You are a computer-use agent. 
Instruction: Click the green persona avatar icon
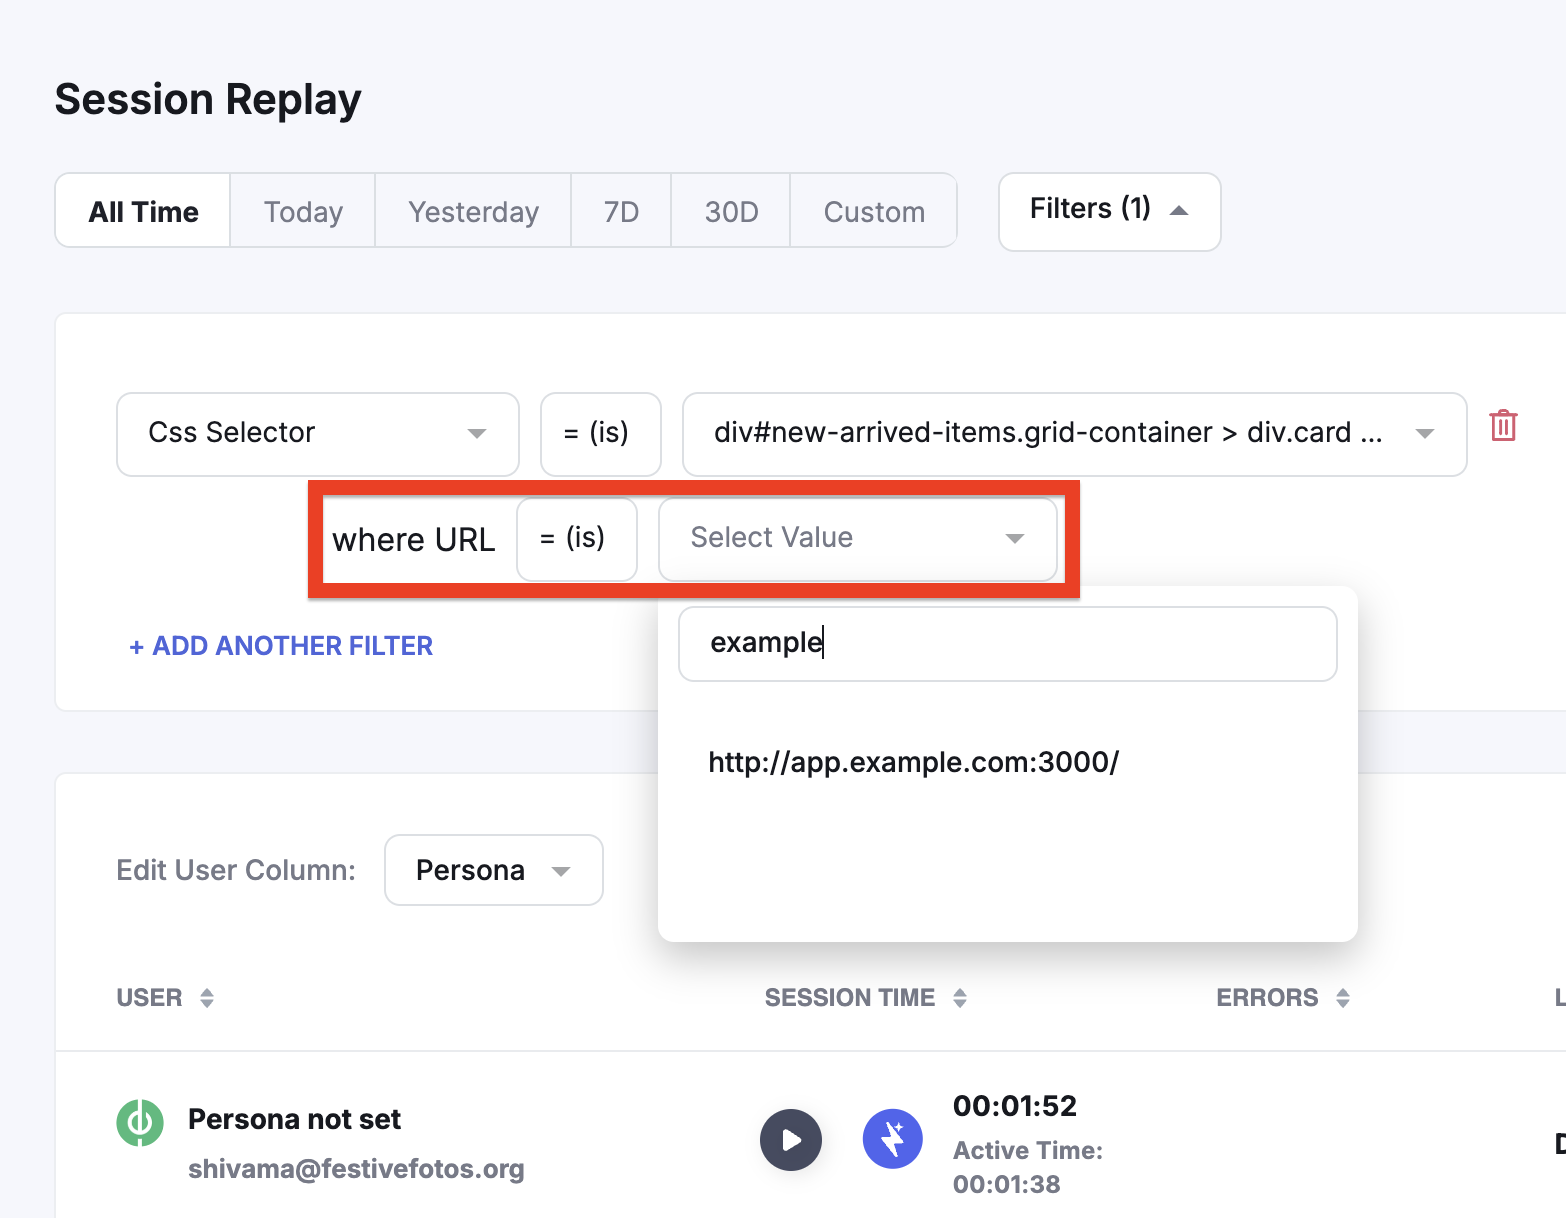click(x=140, y=1122)
